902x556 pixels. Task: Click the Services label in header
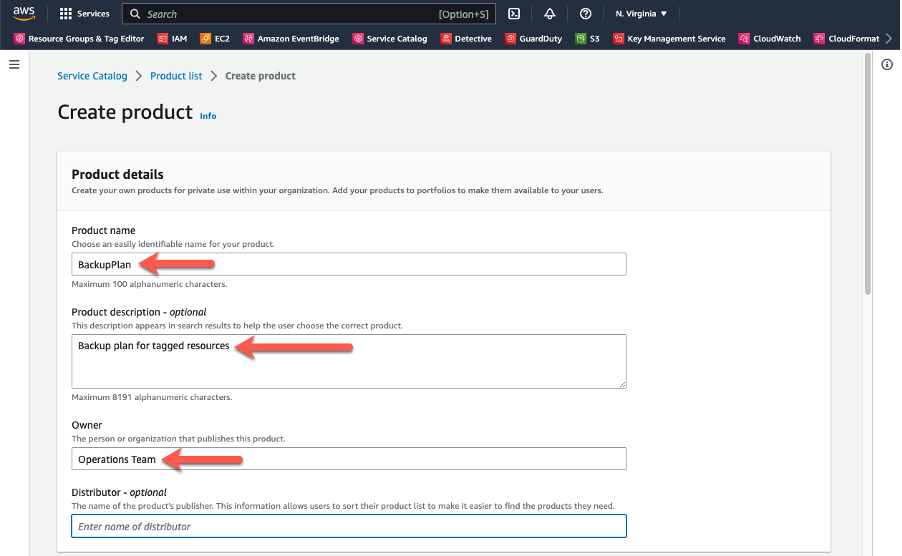93,14
